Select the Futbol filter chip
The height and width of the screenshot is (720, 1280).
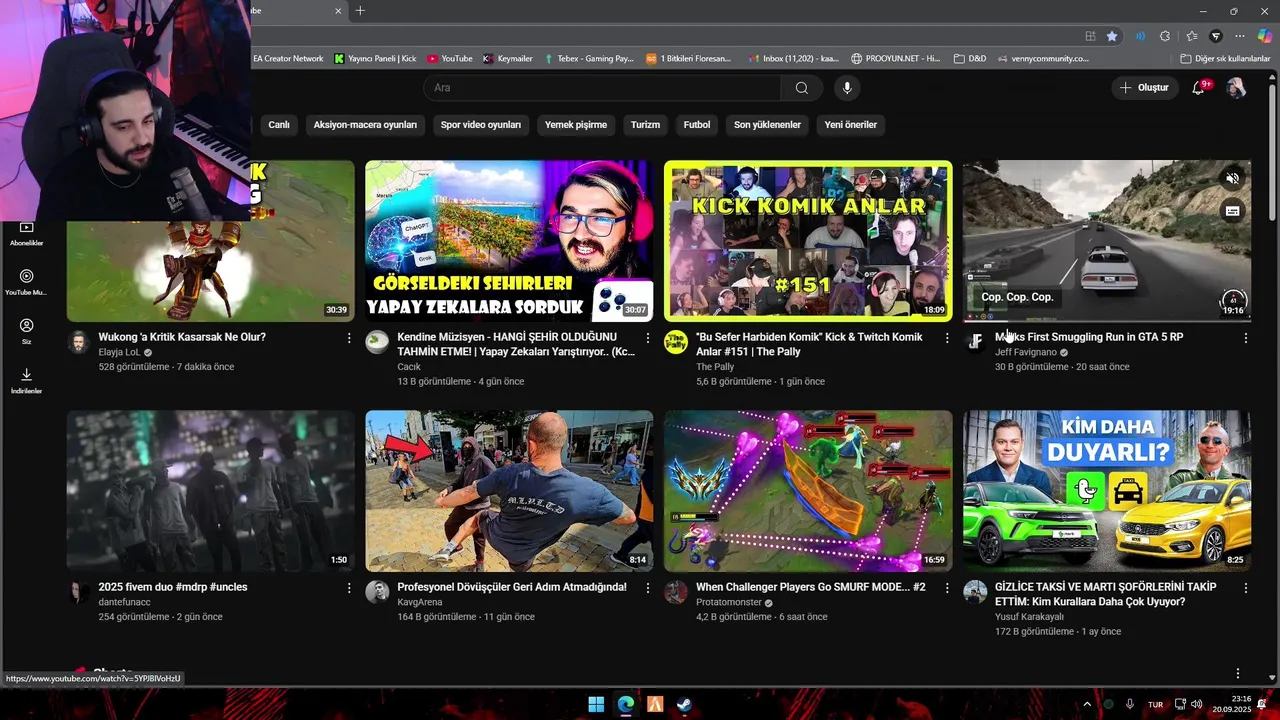pos(697,125)
